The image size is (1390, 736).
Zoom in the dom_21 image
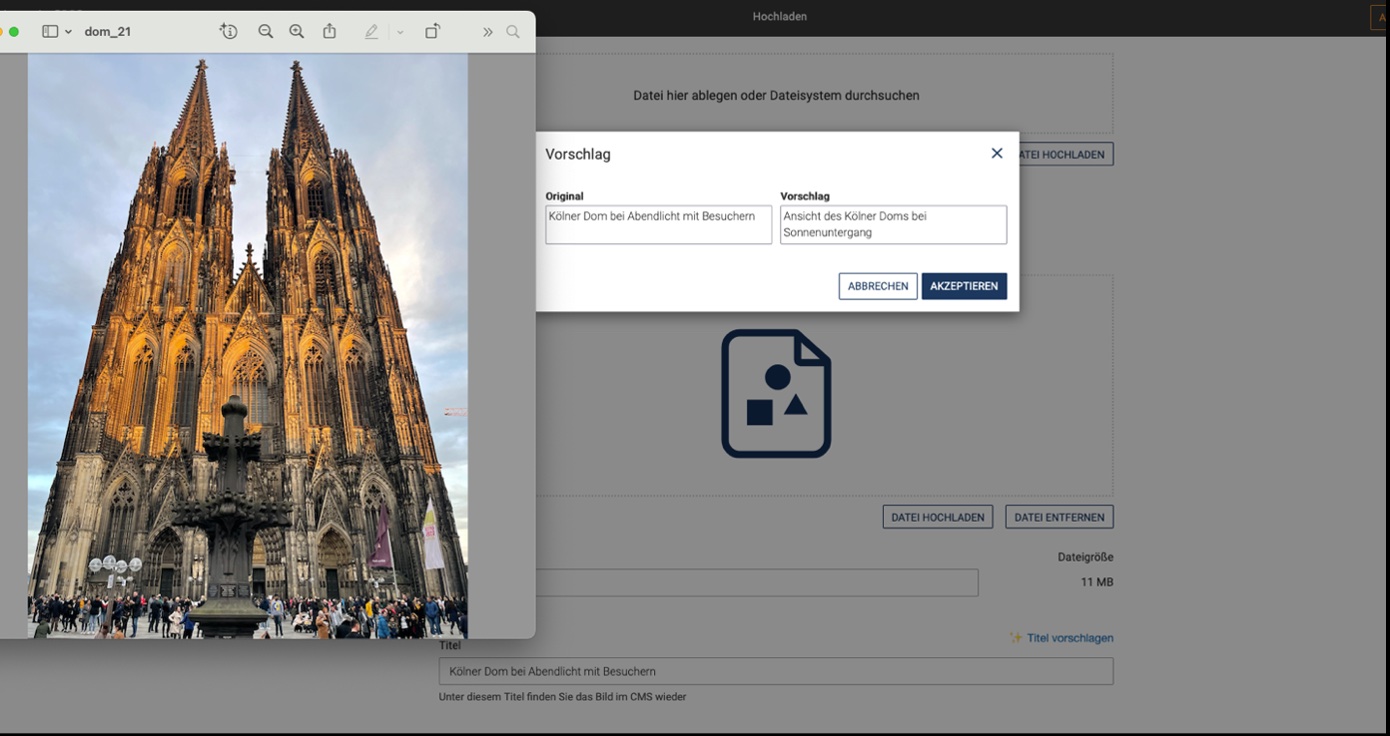[297, 32]
